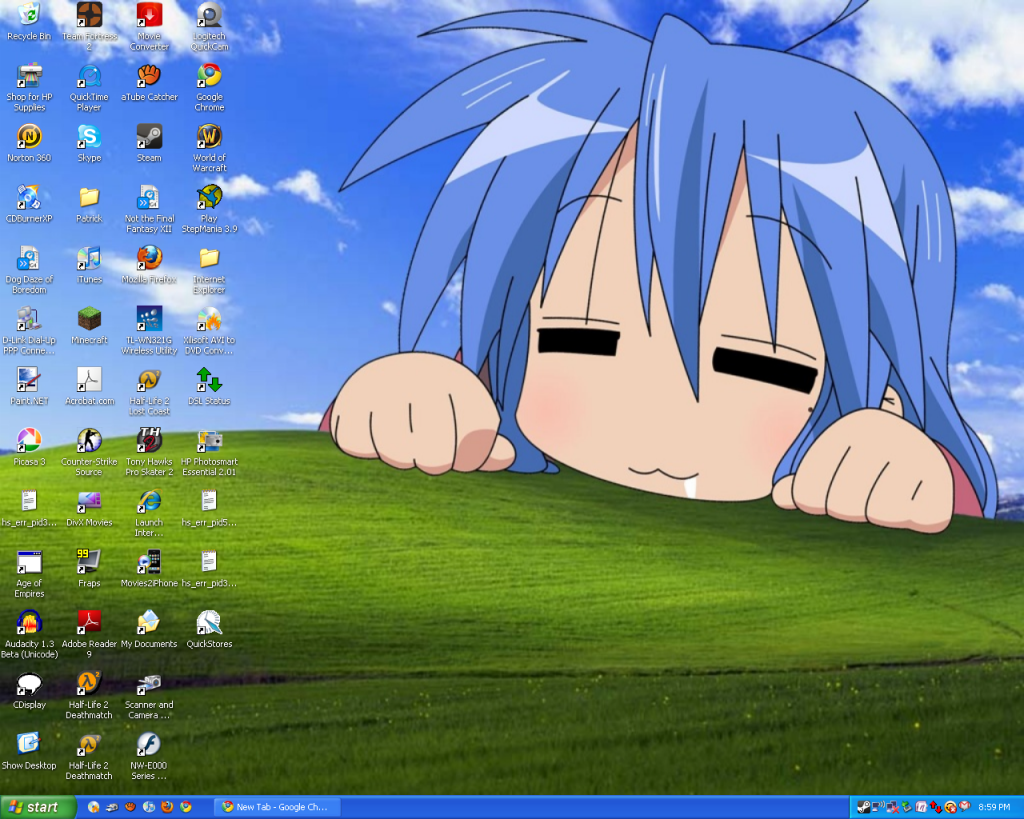Open aTube Catcher desktop icon
Screen dimensions: 1024x819
[x=149, y=83]
